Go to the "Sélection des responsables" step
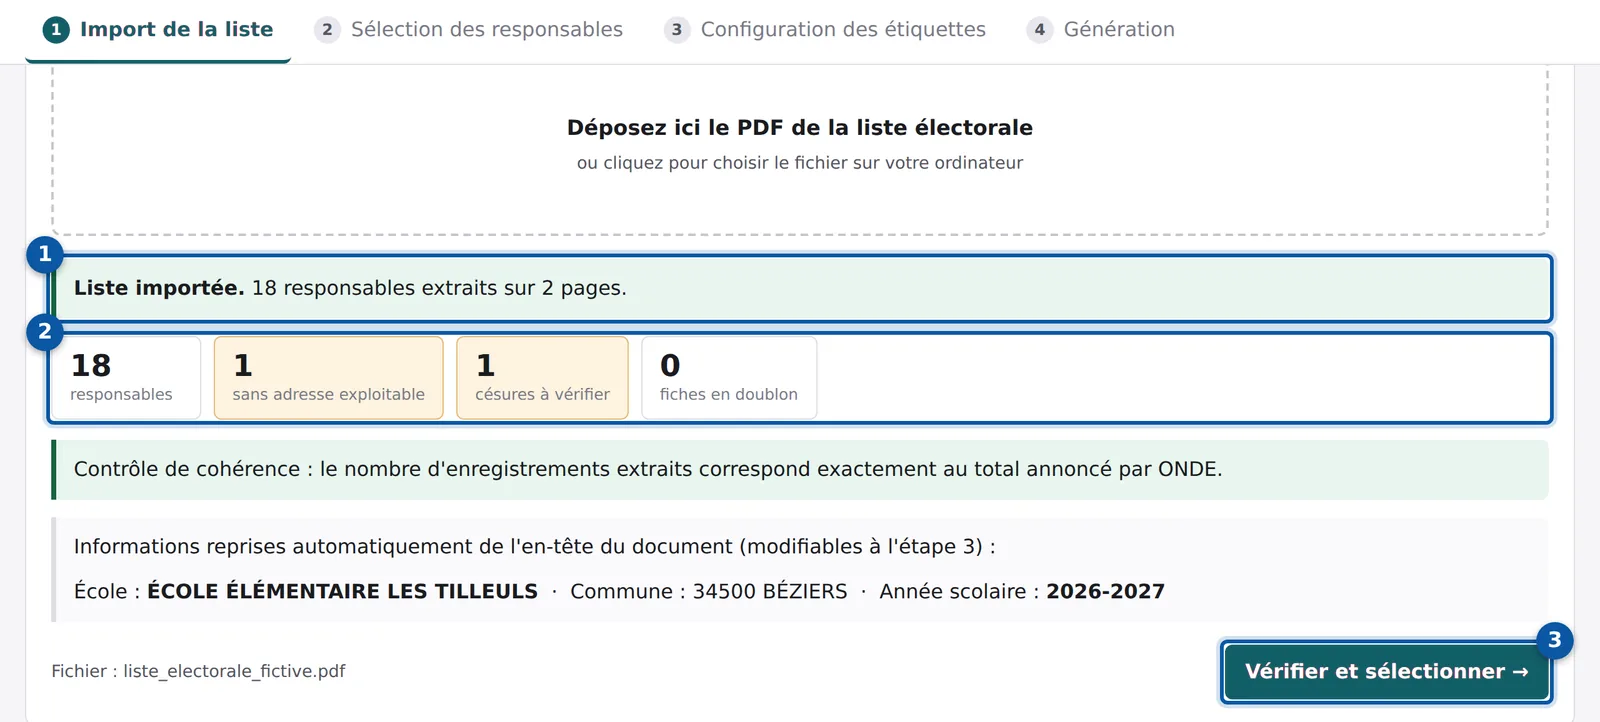The image size is (1600, 722). click(x=468, y=30)
